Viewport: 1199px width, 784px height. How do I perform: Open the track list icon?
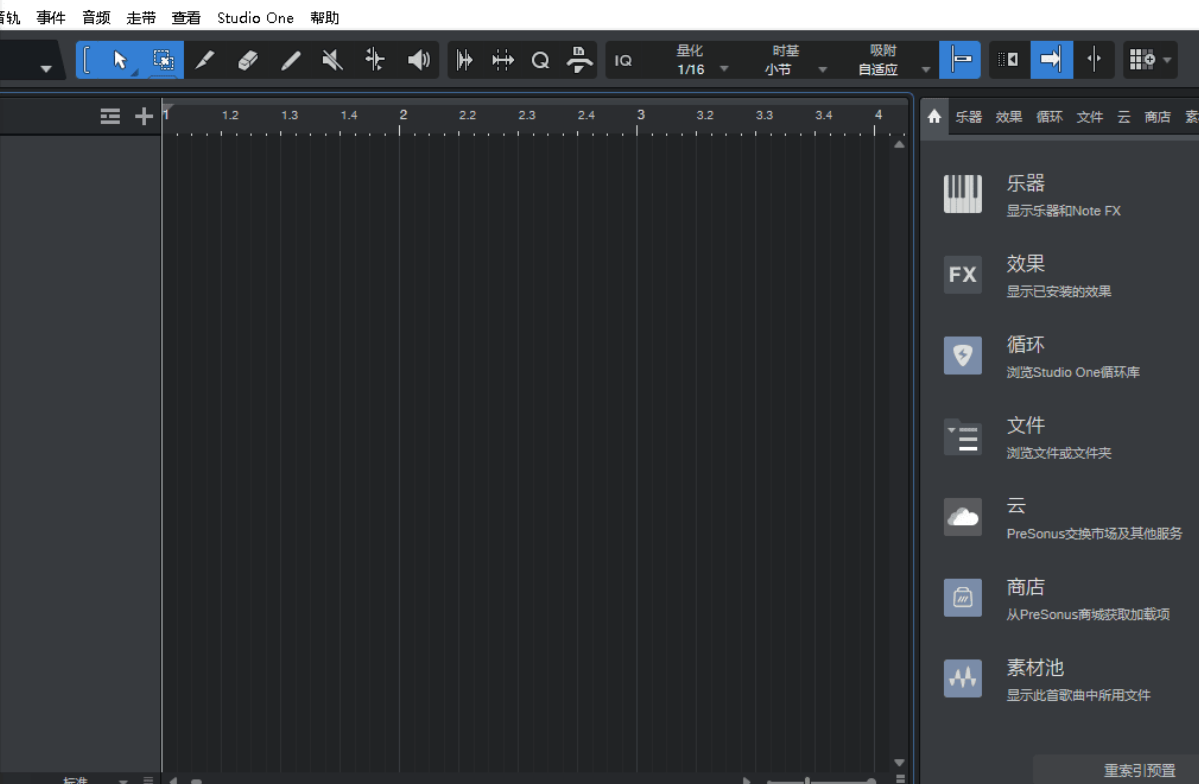[x=110, y=116]
